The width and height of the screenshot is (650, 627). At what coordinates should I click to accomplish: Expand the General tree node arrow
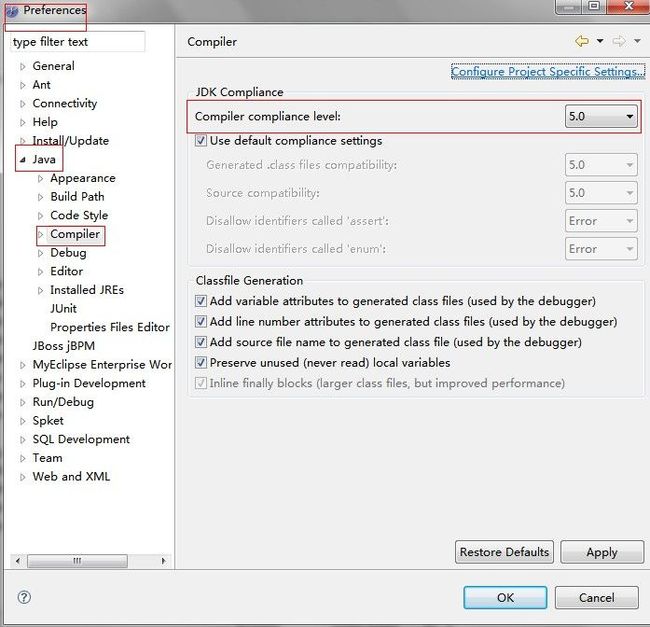[23, 66]
